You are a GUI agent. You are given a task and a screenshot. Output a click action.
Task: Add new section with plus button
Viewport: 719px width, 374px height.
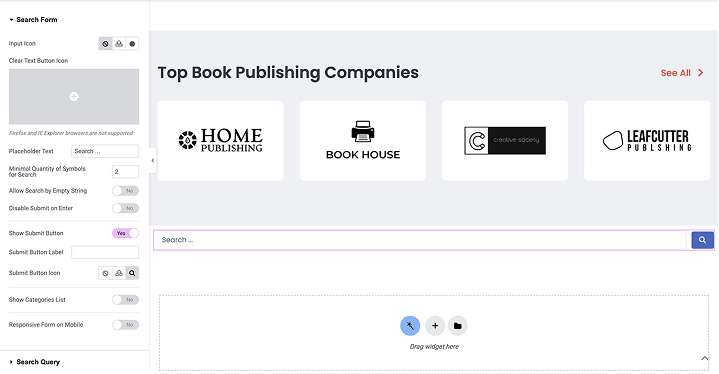tap(435, 326)
